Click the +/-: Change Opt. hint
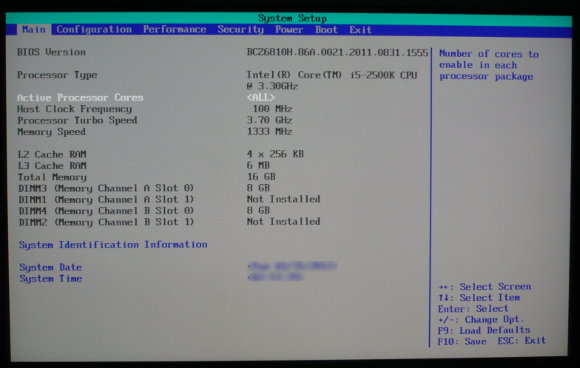This screenshot has width=580, height=368. (x=481, y=319)
